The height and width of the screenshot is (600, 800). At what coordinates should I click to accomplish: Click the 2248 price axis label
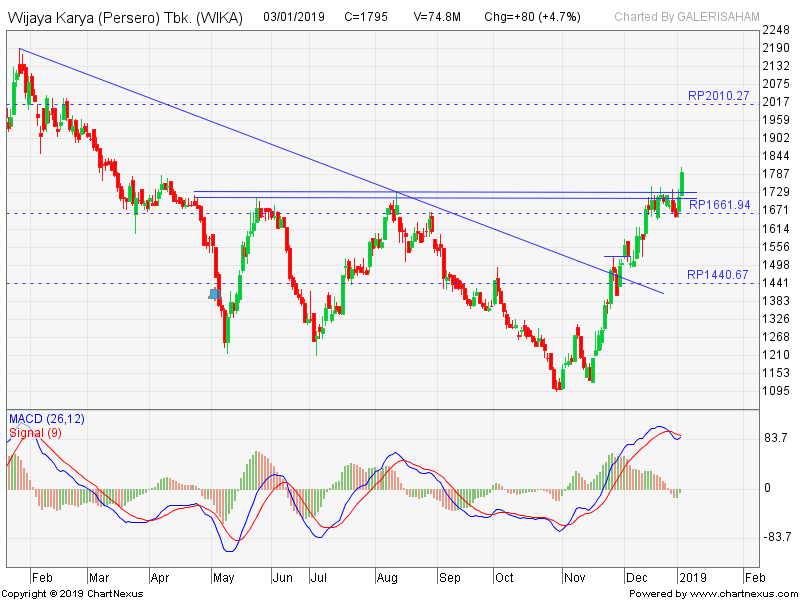[x=776, y=30]
